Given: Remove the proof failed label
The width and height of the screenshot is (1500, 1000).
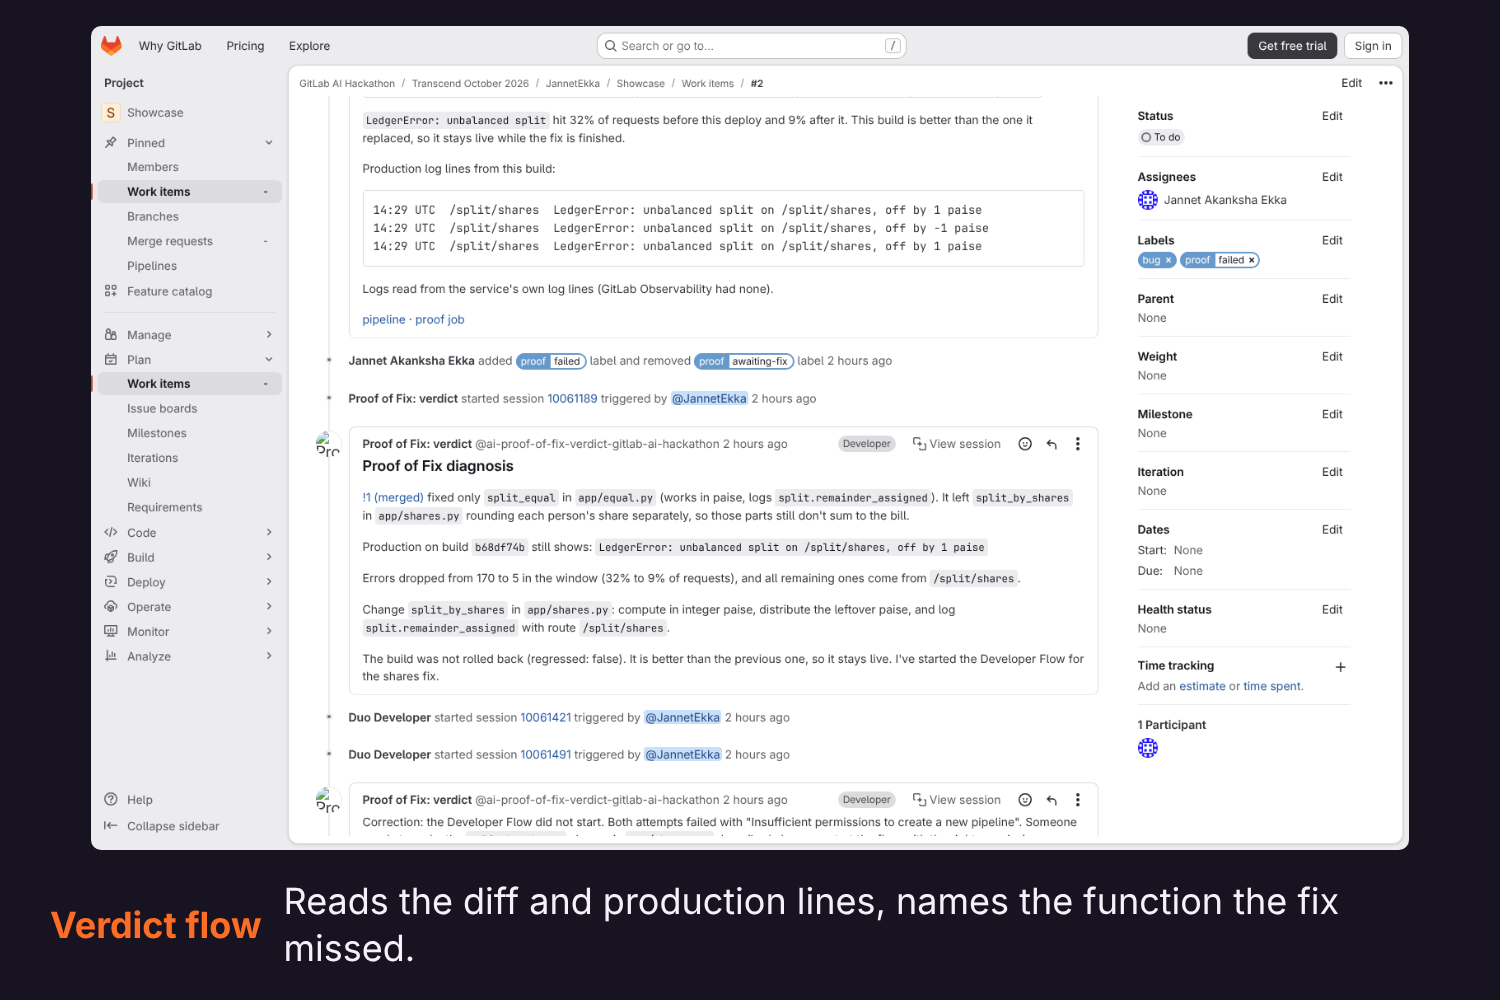Looking at the screenshot, I should (x=1251, y=260).
